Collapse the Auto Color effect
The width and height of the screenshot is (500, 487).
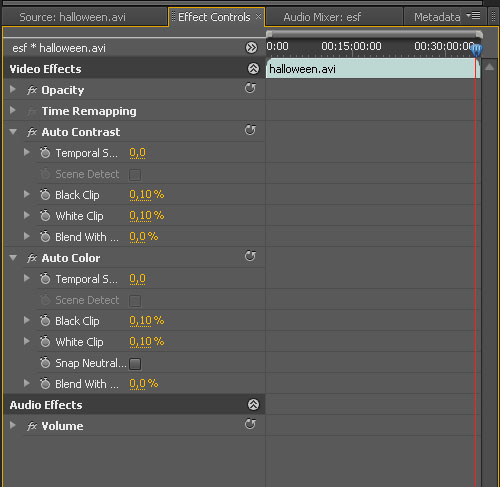click(x=13, y=258)
